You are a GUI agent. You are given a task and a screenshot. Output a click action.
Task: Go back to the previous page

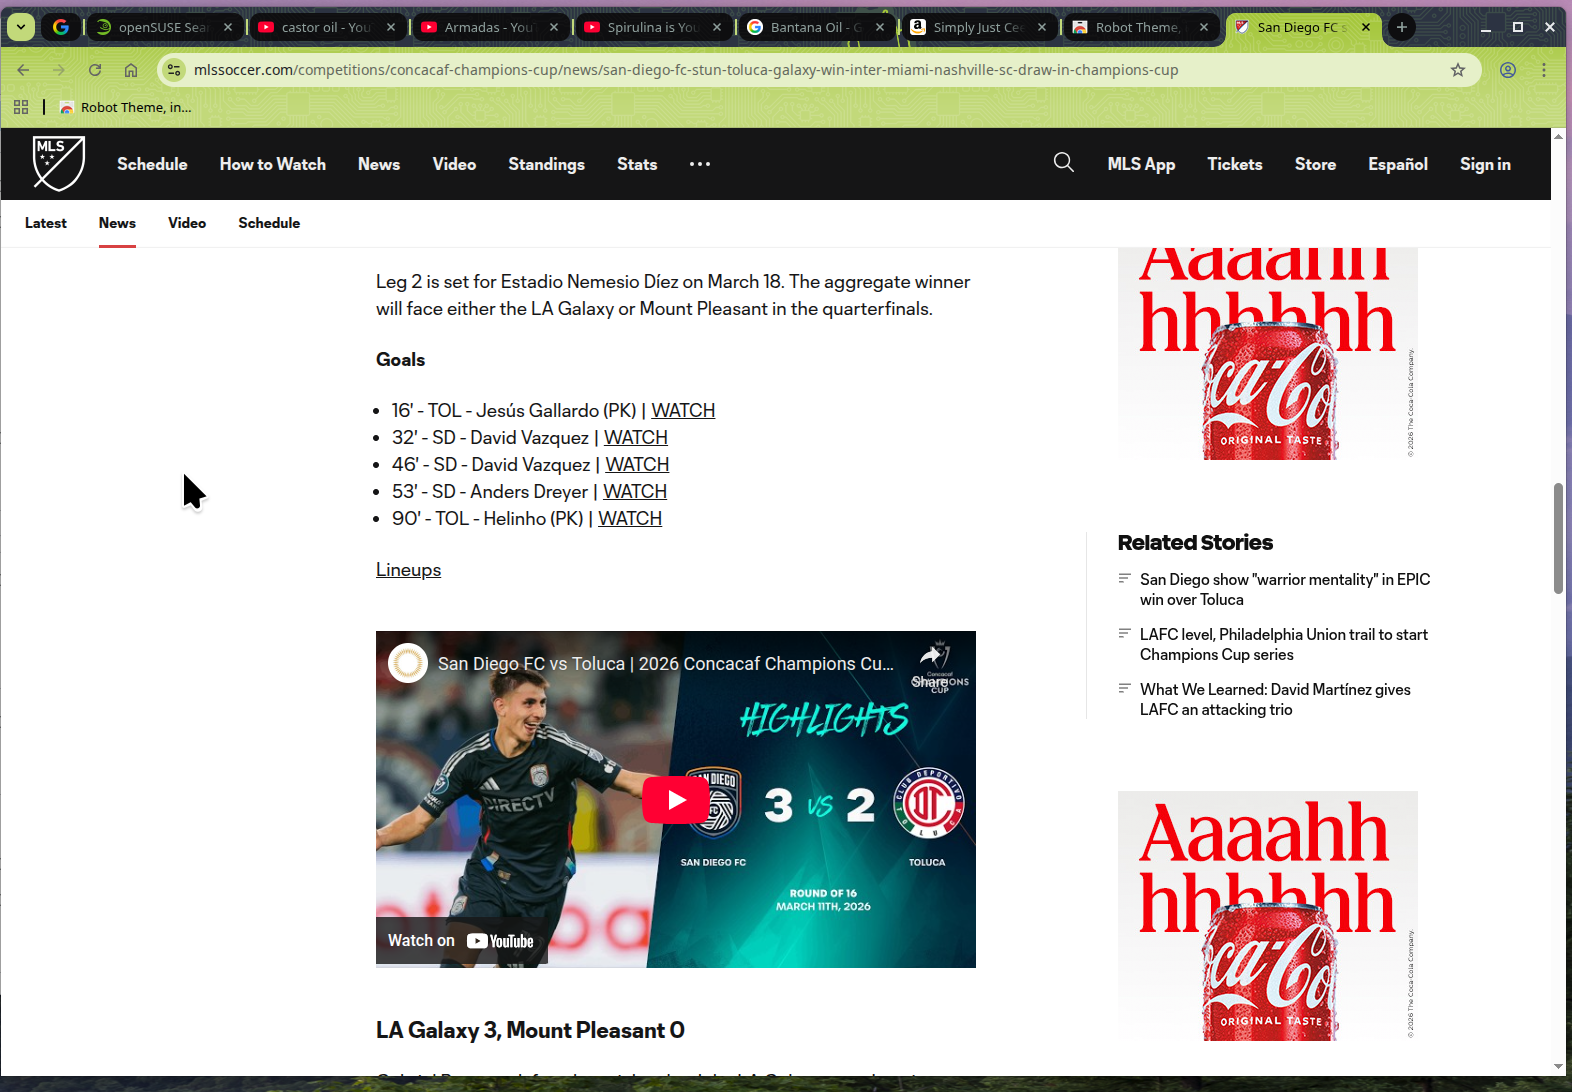point(23,70)
